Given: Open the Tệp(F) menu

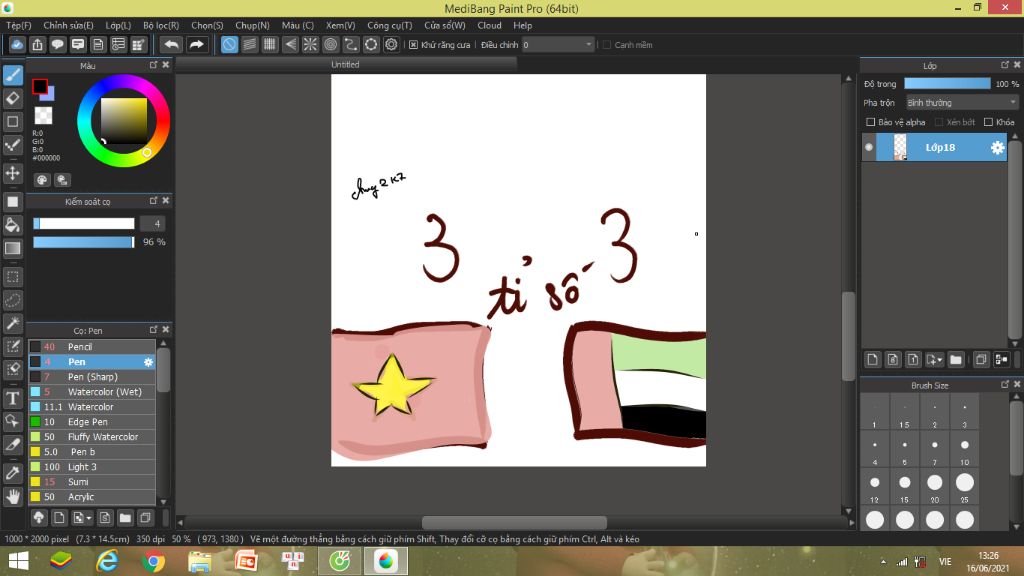Looking at the screenshot, I should pos(19,25).
